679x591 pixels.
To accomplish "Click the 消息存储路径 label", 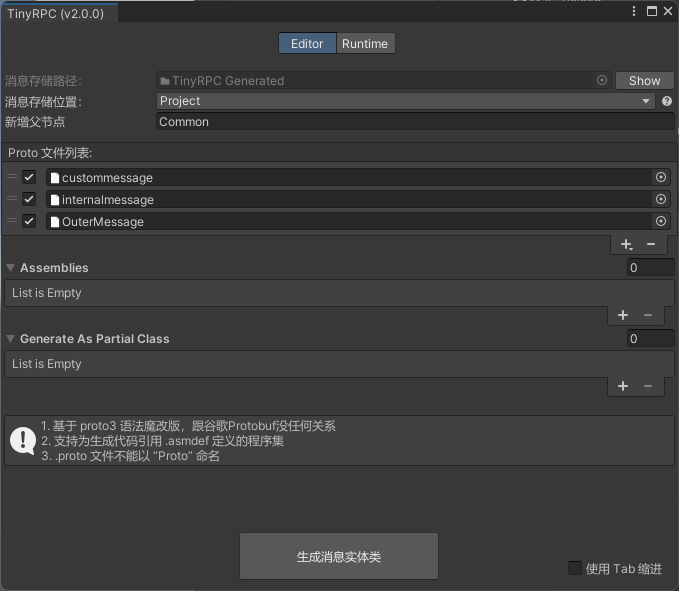I will 43,81.
